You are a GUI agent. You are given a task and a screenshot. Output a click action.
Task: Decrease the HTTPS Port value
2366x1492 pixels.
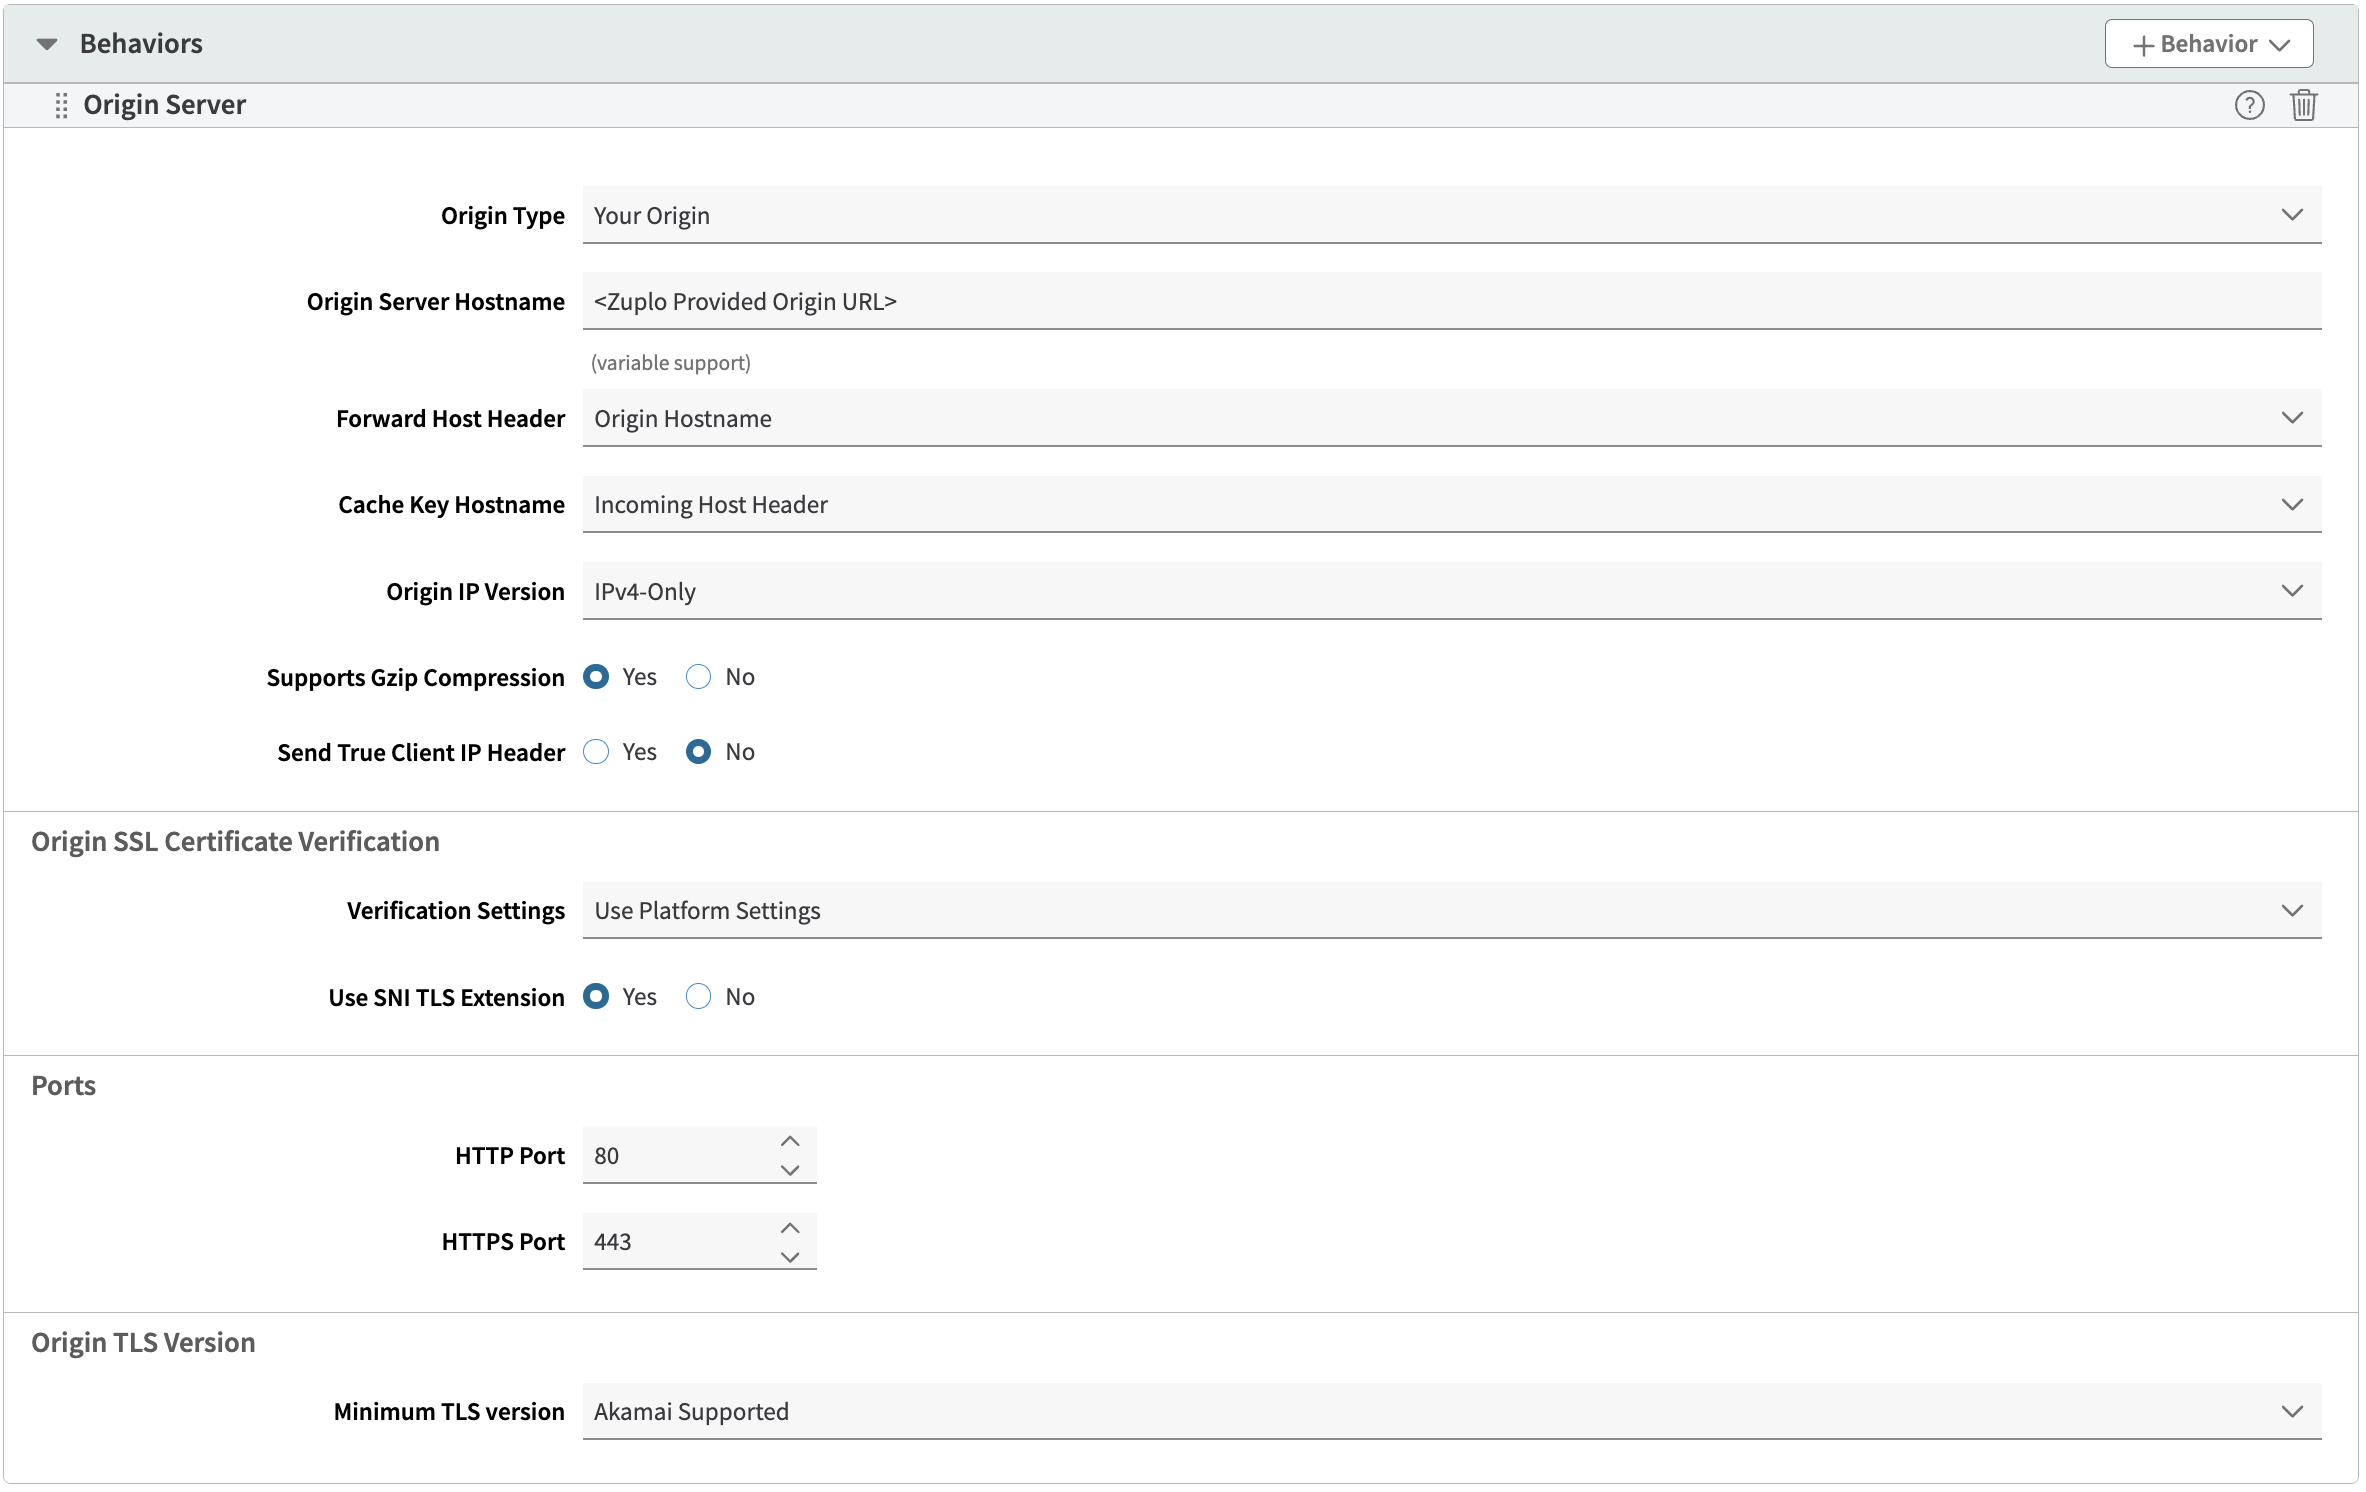tap(790, 1257)
